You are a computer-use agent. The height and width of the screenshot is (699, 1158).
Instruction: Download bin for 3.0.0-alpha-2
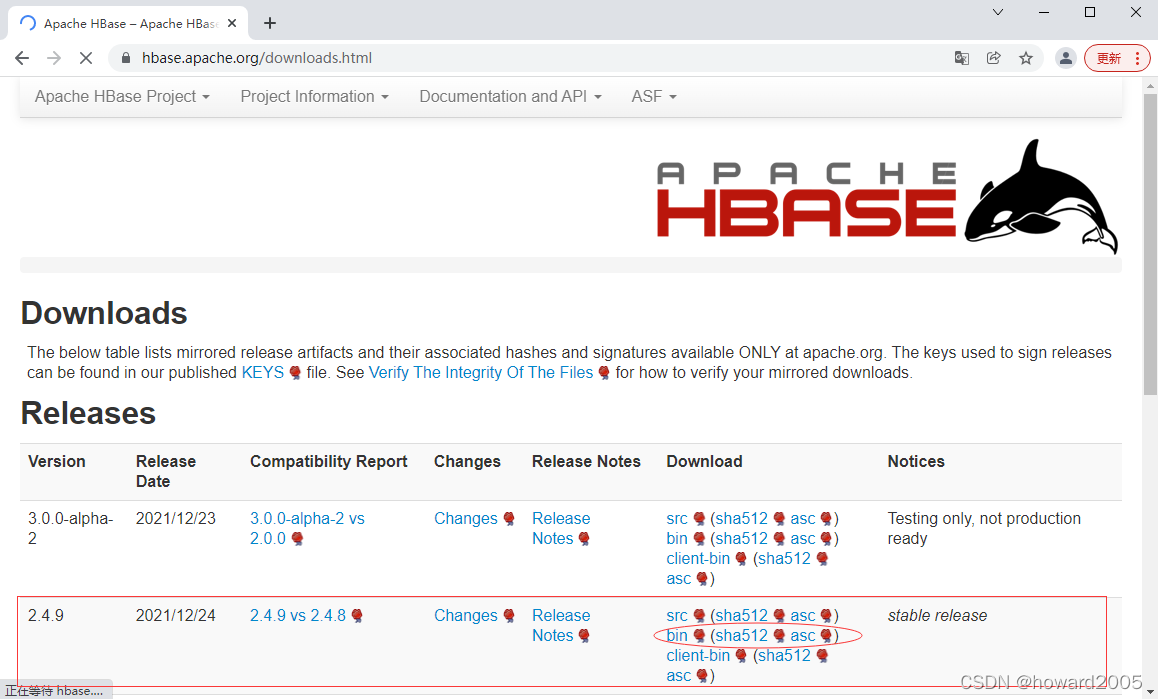[676, 539]
